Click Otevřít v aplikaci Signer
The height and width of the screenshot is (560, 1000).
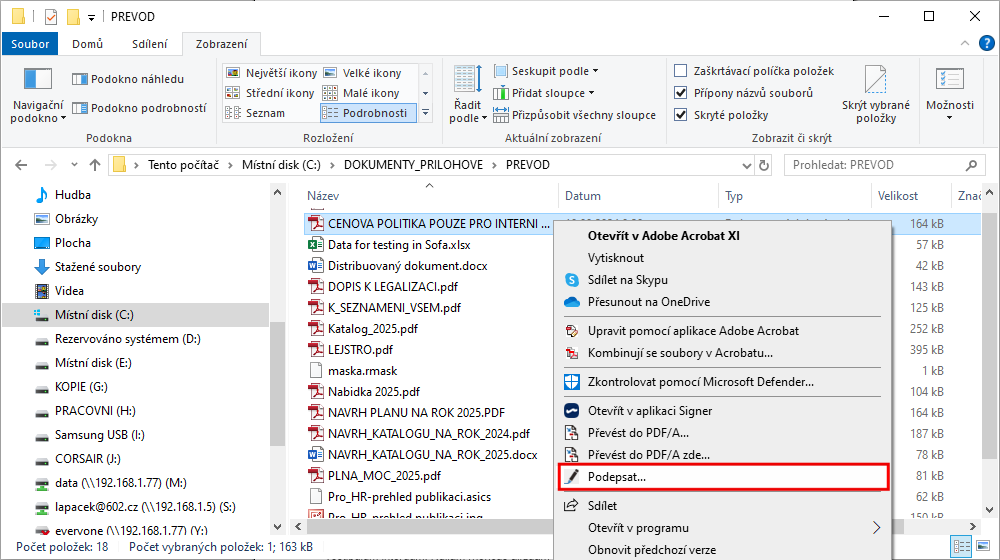tap(650, 411)
